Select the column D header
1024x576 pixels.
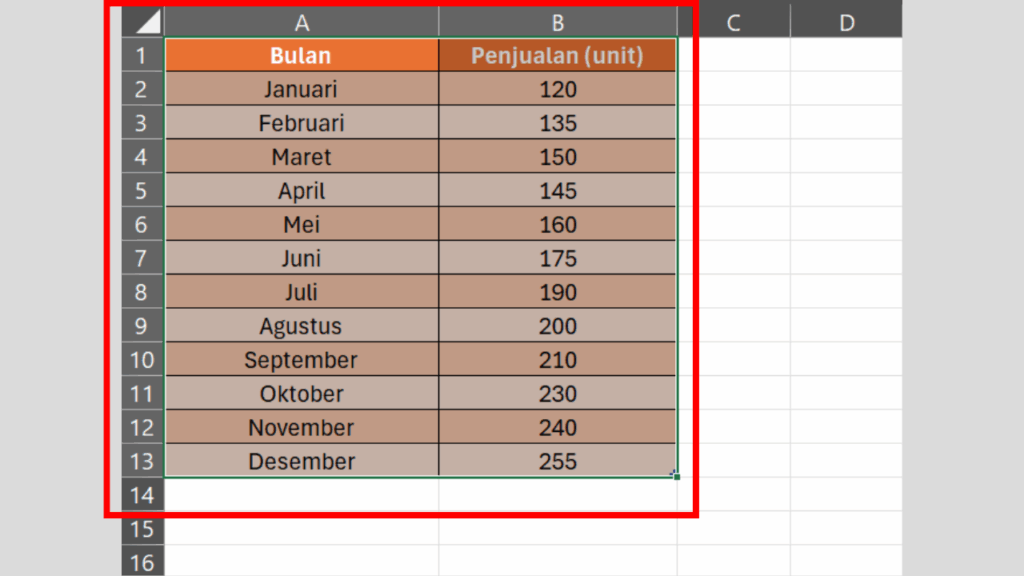point(846,22)
